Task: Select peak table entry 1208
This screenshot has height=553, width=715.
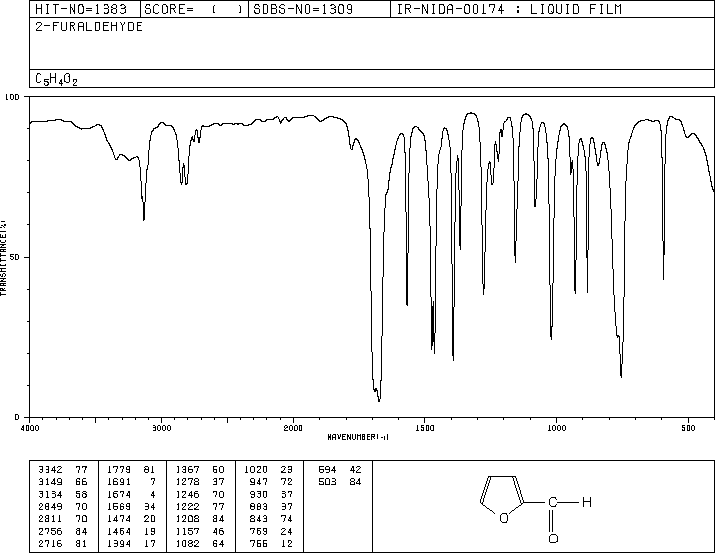Action: click(188, 519)
